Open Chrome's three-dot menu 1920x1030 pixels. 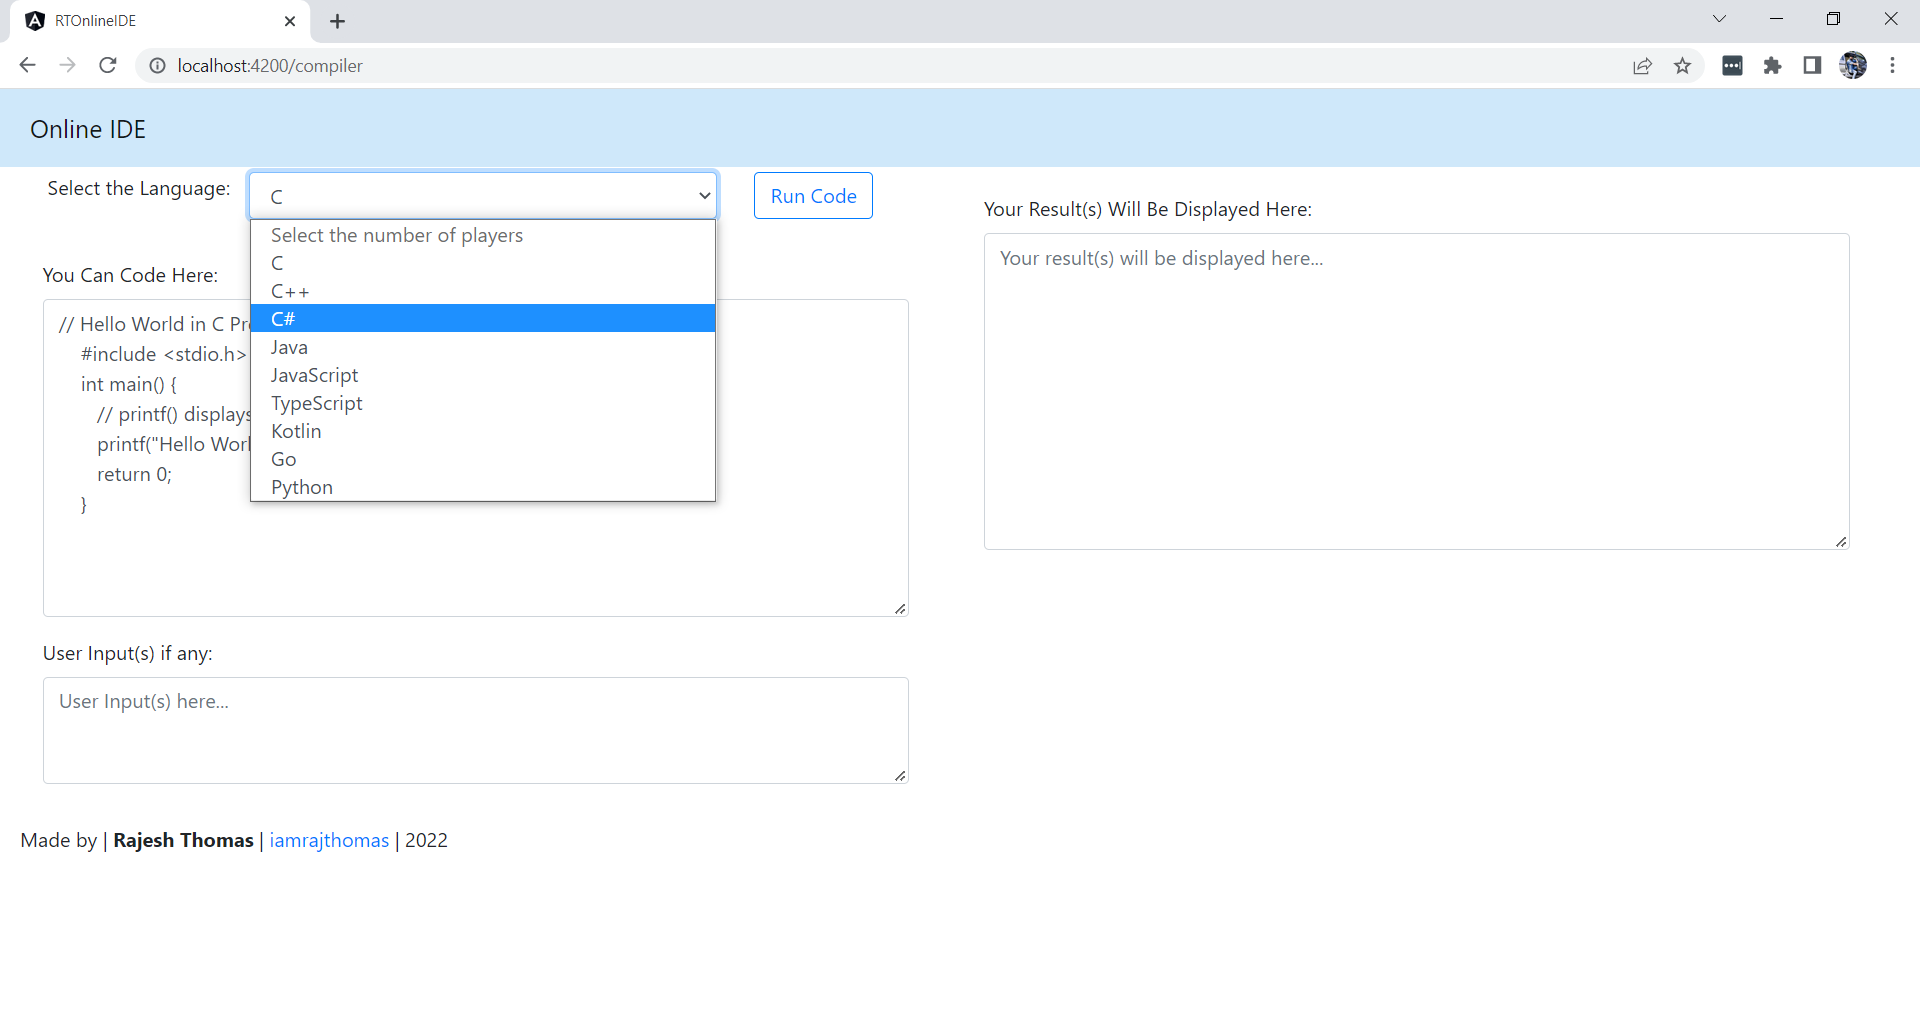1892,65
